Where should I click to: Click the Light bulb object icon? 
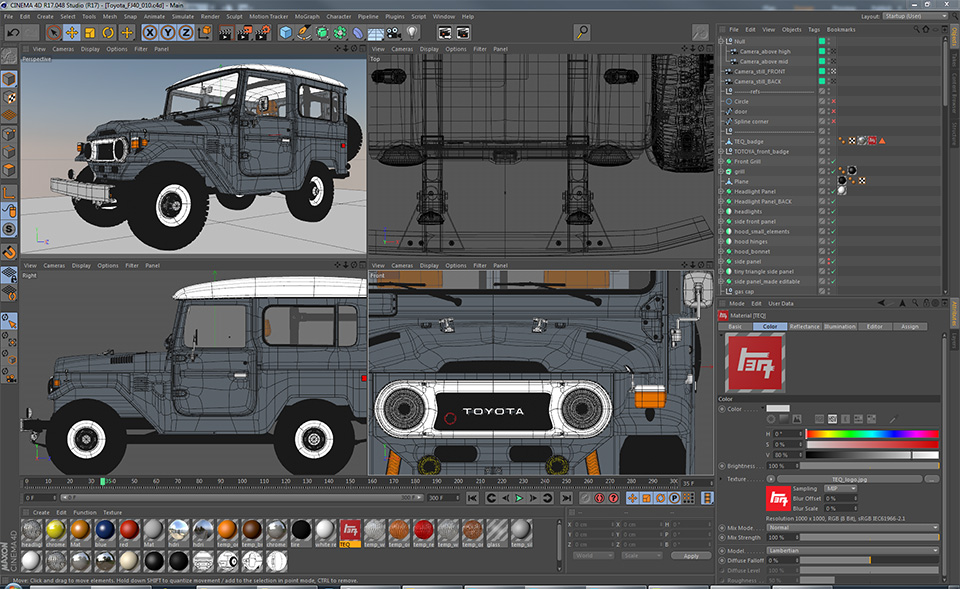pyautogui.click(x=411, y=33)
